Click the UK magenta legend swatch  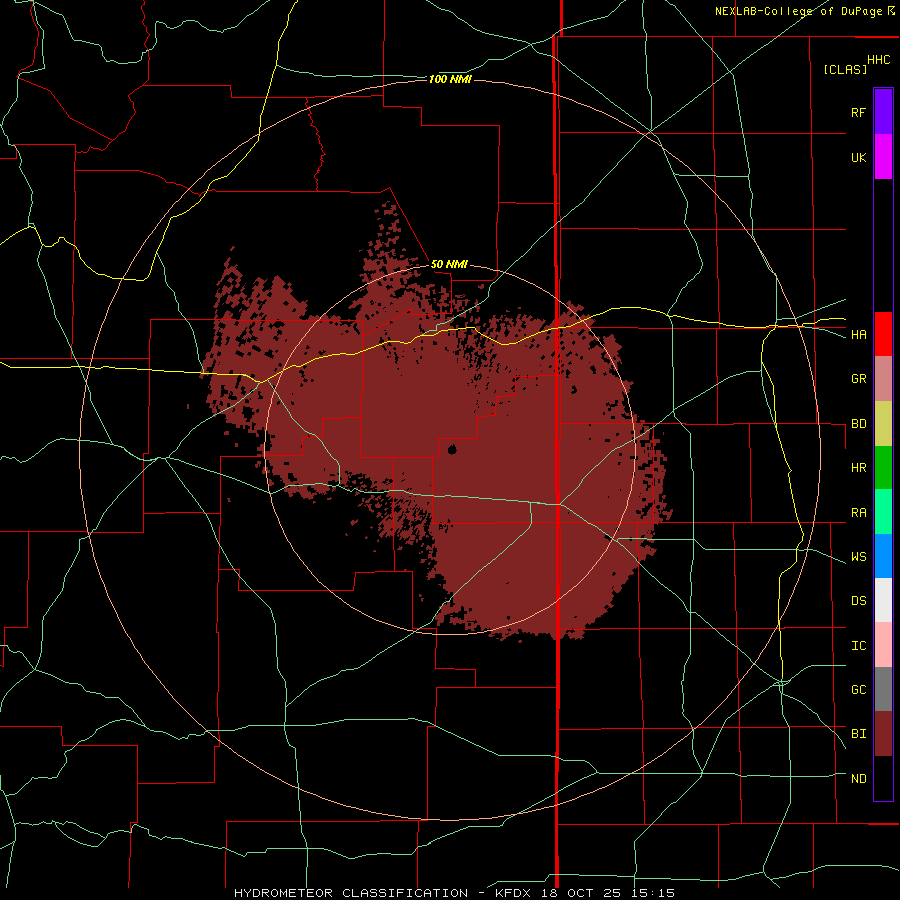[883, 157]
